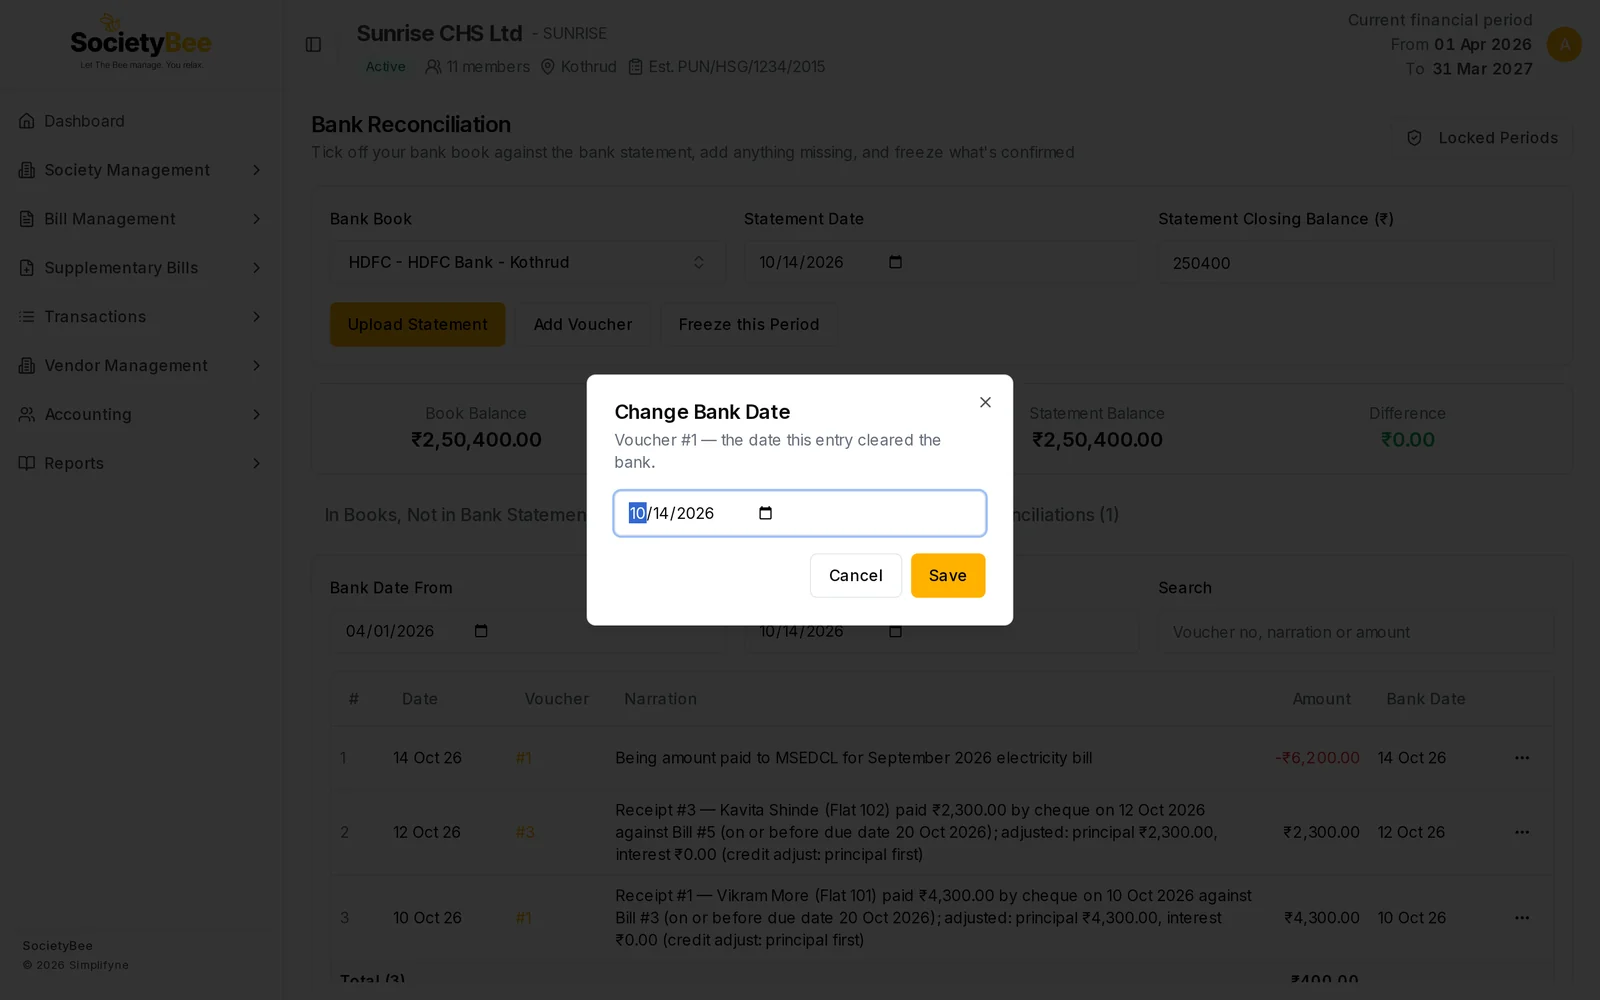This screenshot has width=1600, height=1000.
Task: Click the Supplementary Bills file icon
Action: pyautogui.click(x=27, y=268)
